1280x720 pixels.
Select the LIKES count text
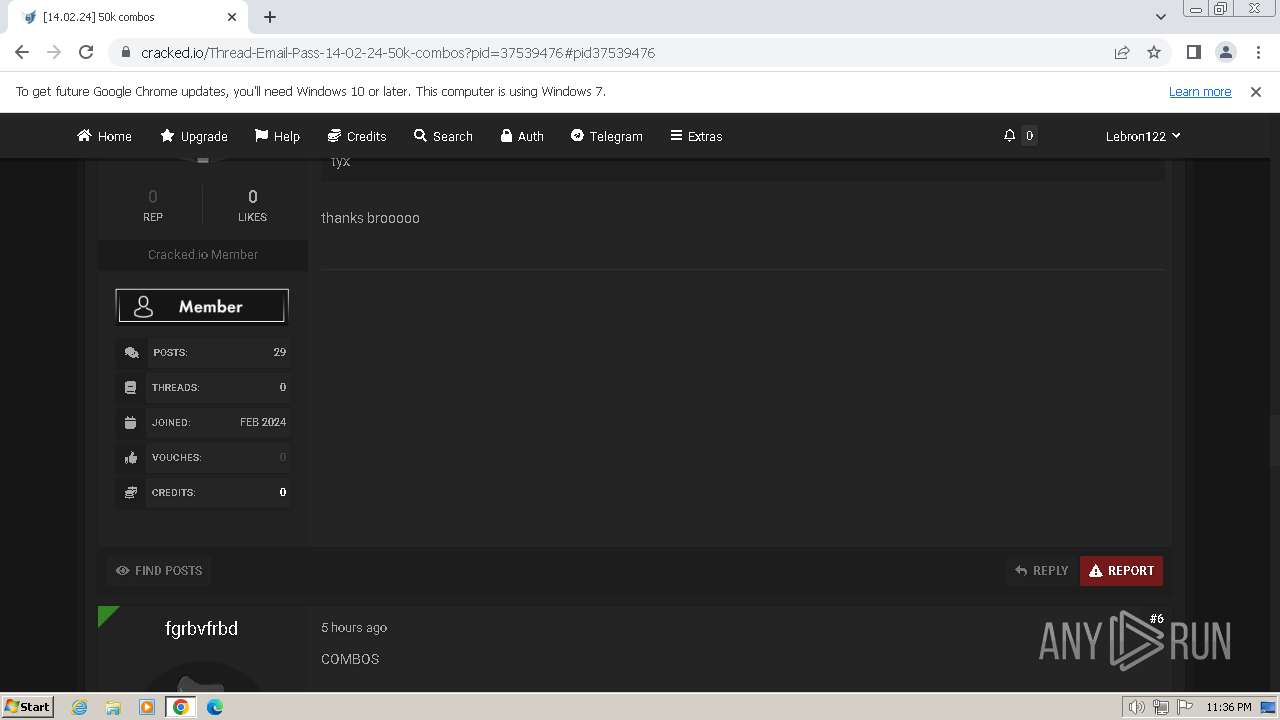[252, 197]
